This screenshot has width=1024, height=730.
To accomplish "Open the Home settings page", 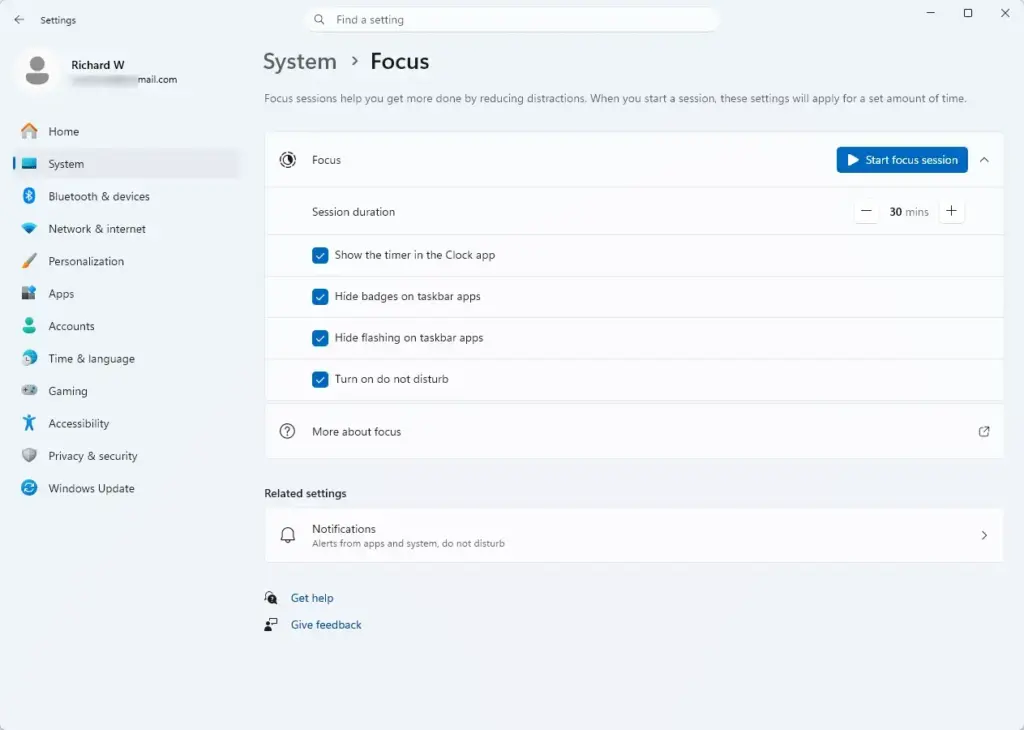I will tap(125, 131).
